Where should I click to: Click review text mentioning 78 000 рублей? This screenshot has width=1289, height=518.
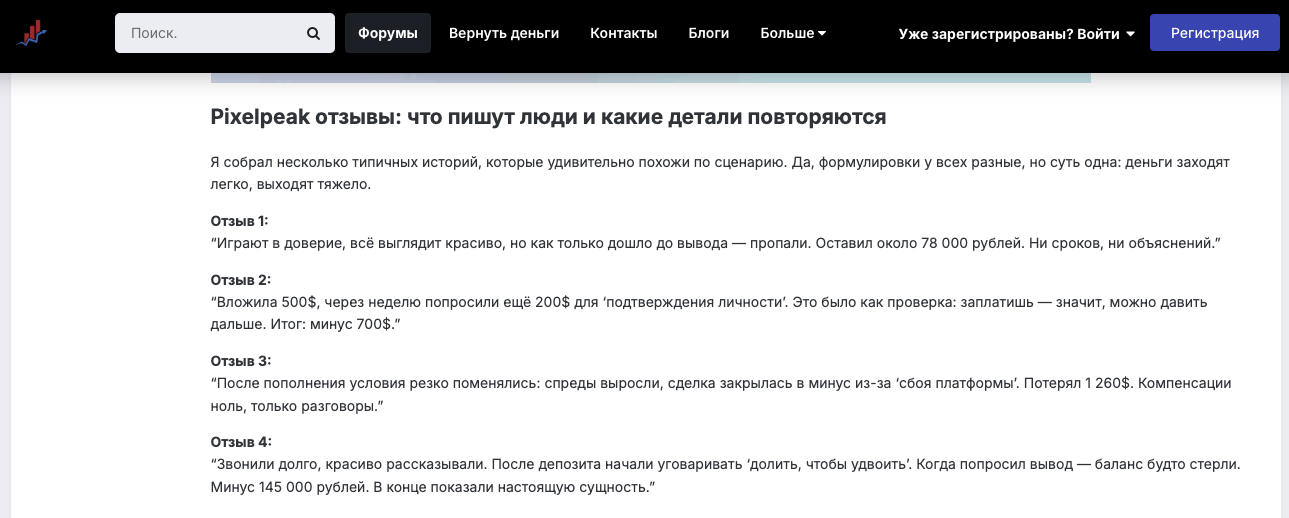pyautogui.click(x=716, y=244)
